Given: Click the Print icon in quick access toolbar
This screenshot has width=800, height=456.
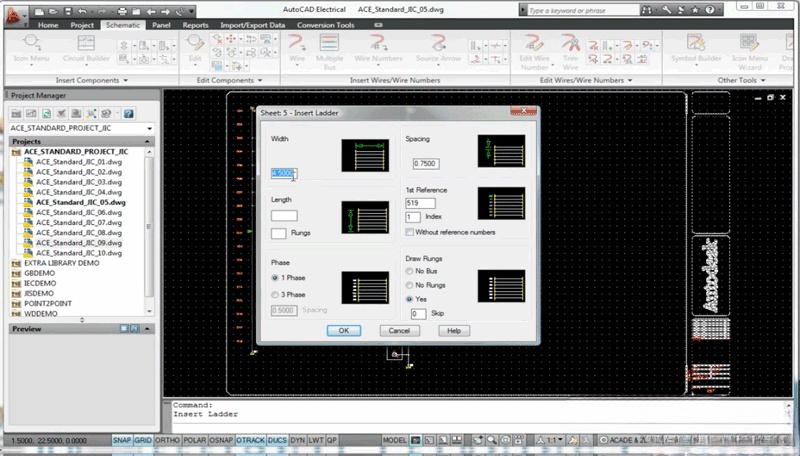Looking at the screenshot, I should pos(122,11).
